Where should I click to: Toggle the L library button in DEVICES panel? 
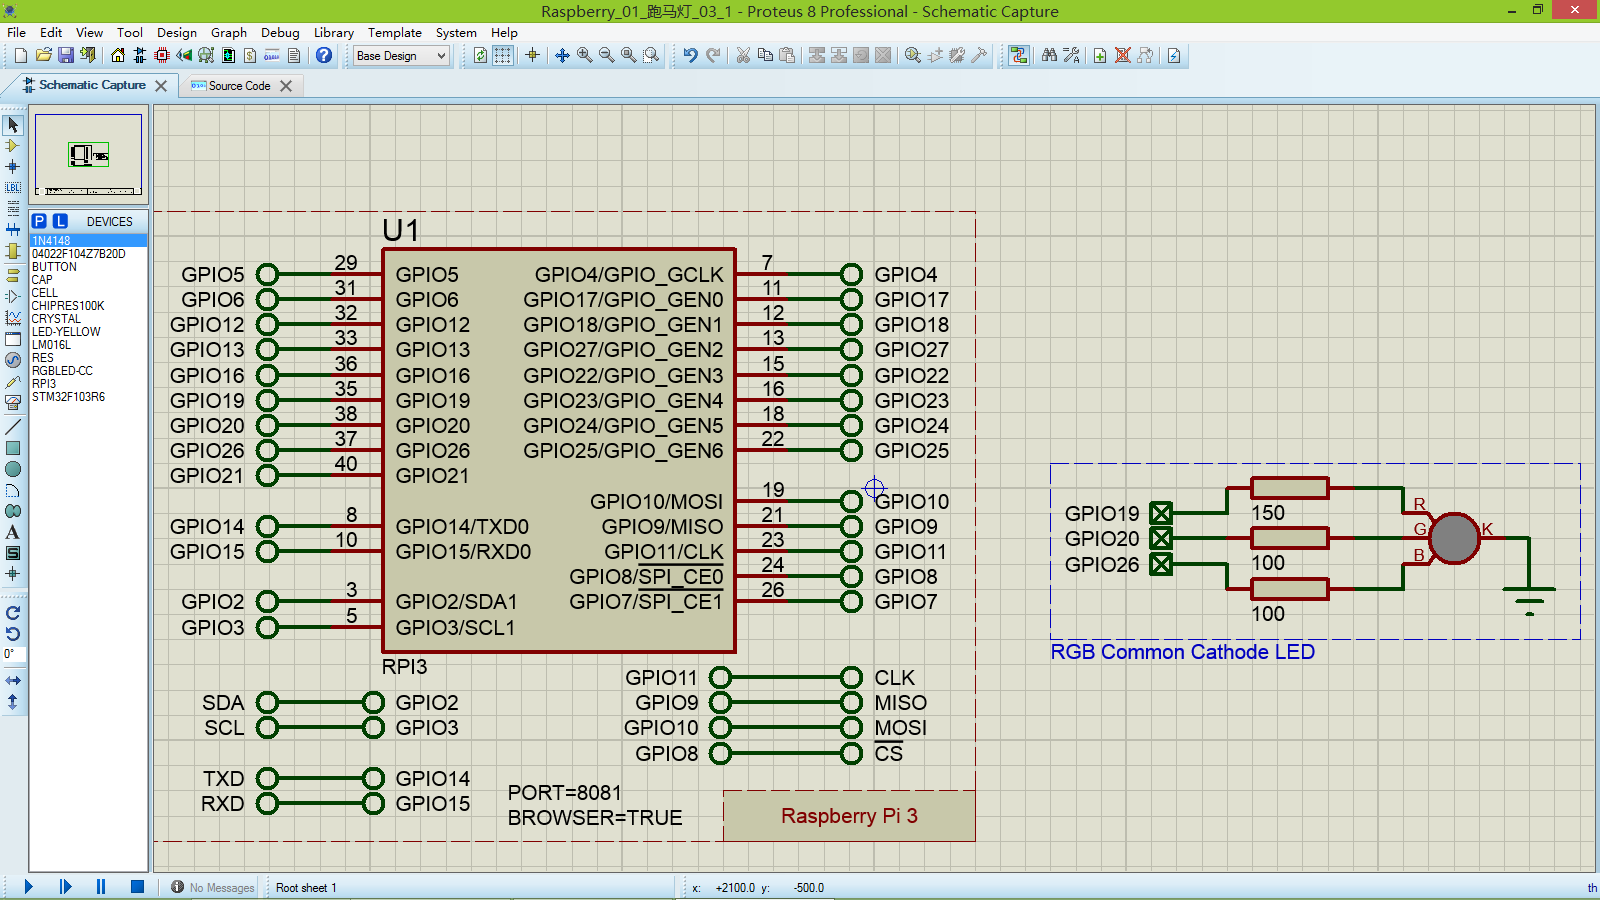point(60,221)
